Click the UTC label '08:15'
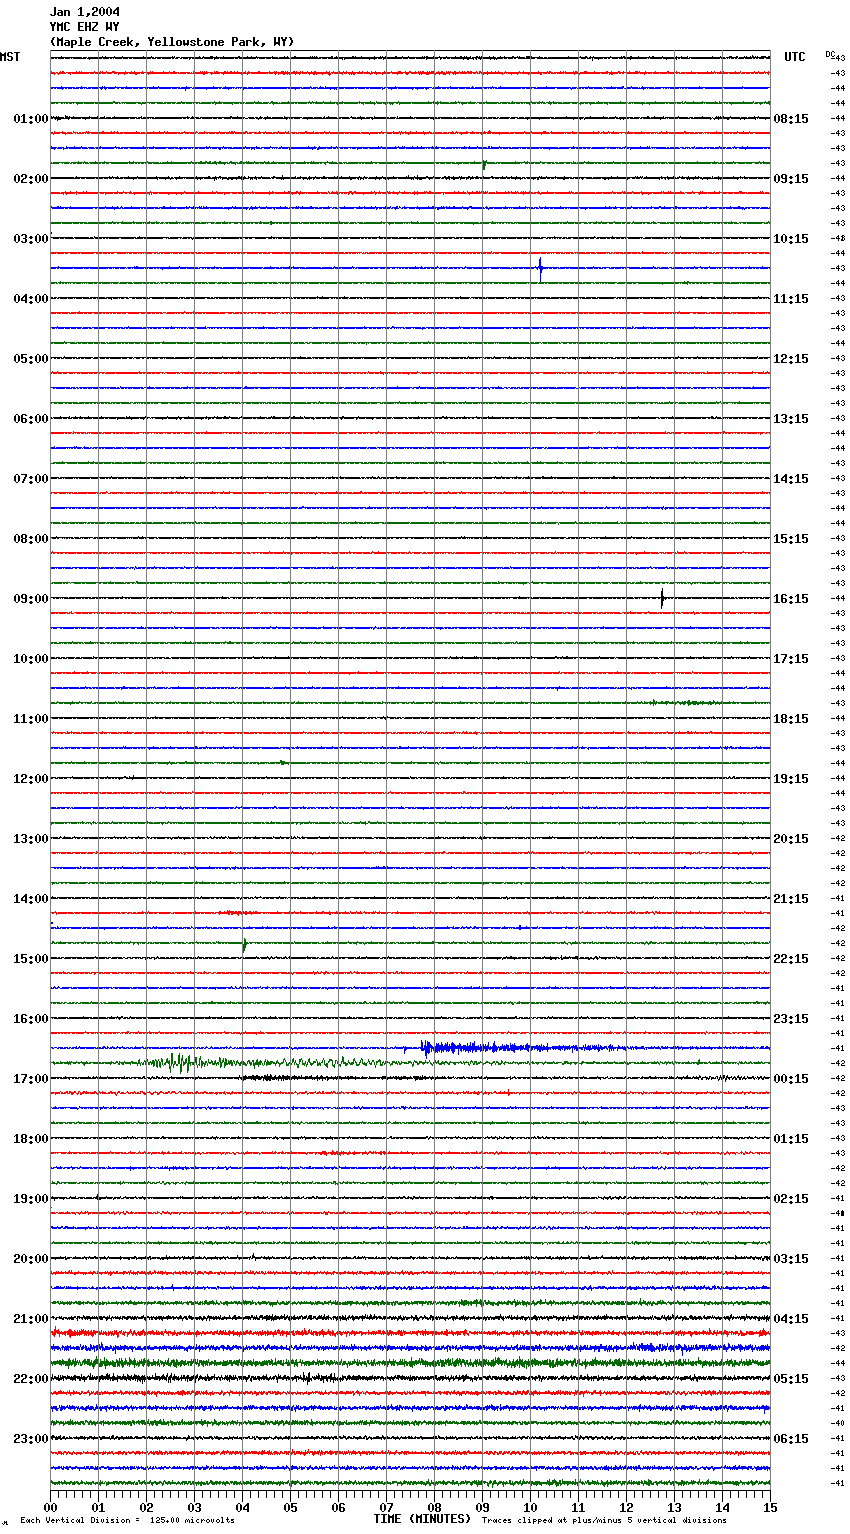Viewport: 850px width, 1534px height. click(x=791, y=119)
